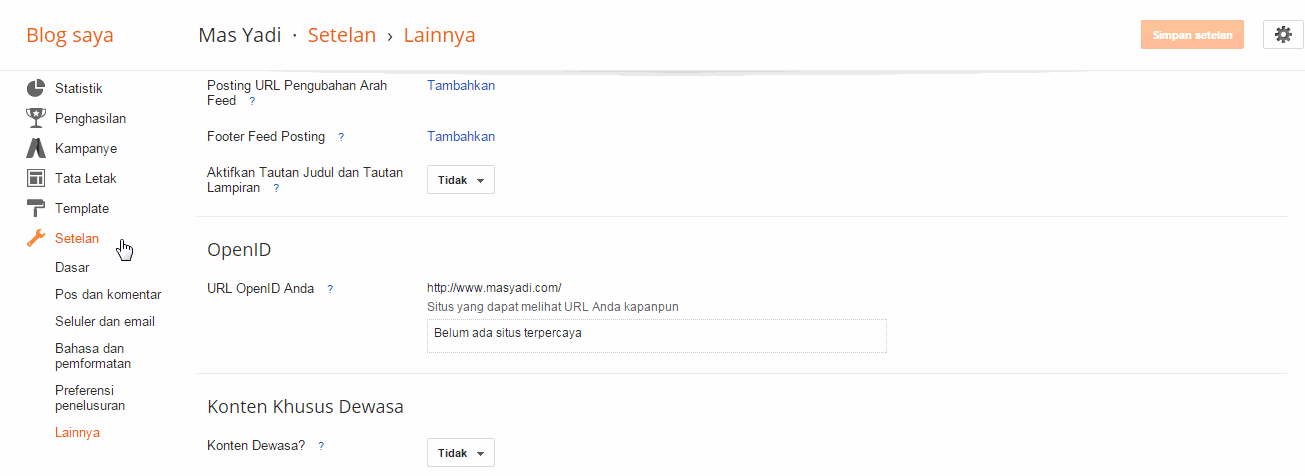
Task: Click the OpenID section heading
Action: pyautogui.click(x=239, y=249)
